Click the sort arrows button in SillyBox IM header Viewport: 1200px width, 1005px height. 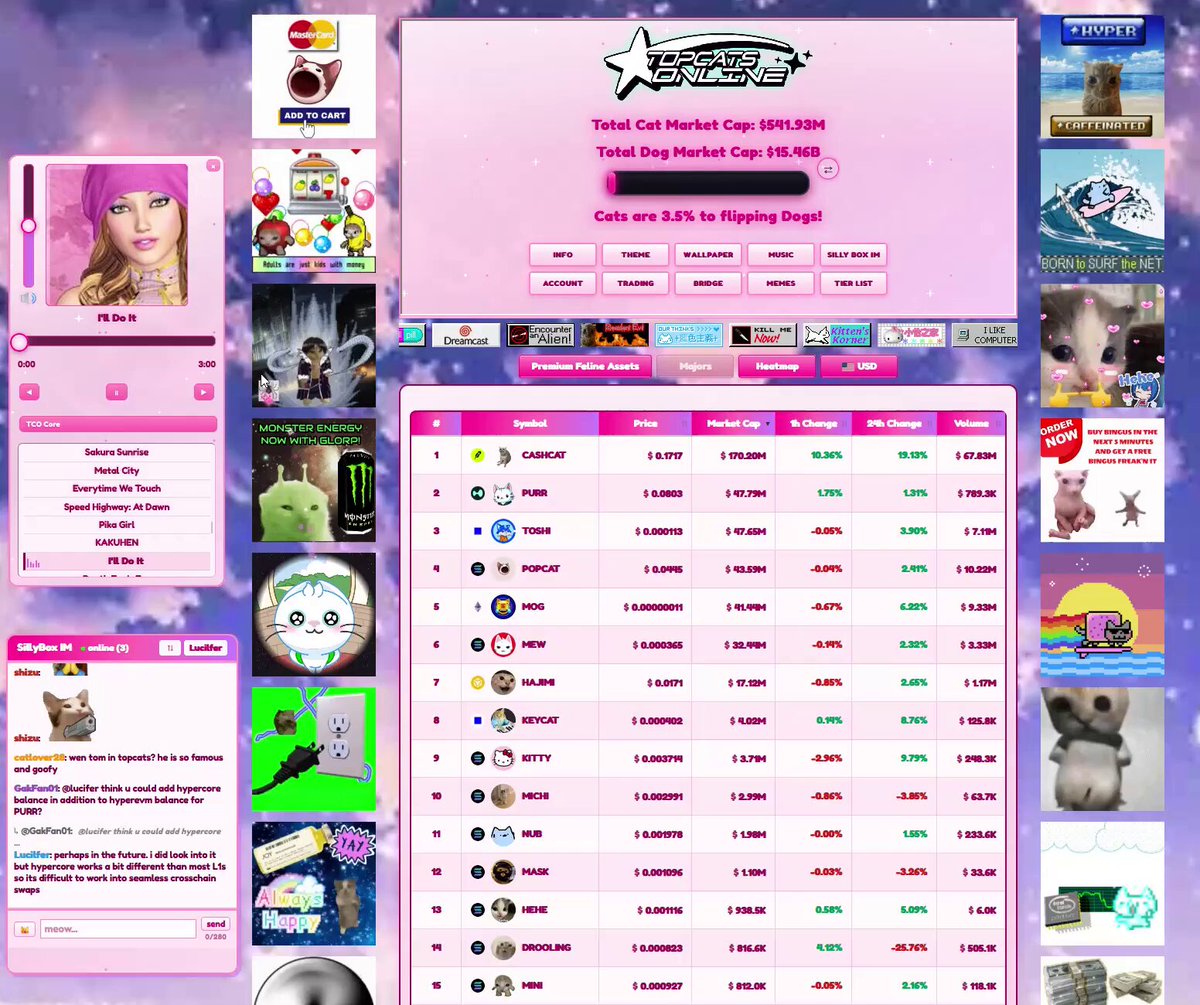click(170, 648)
